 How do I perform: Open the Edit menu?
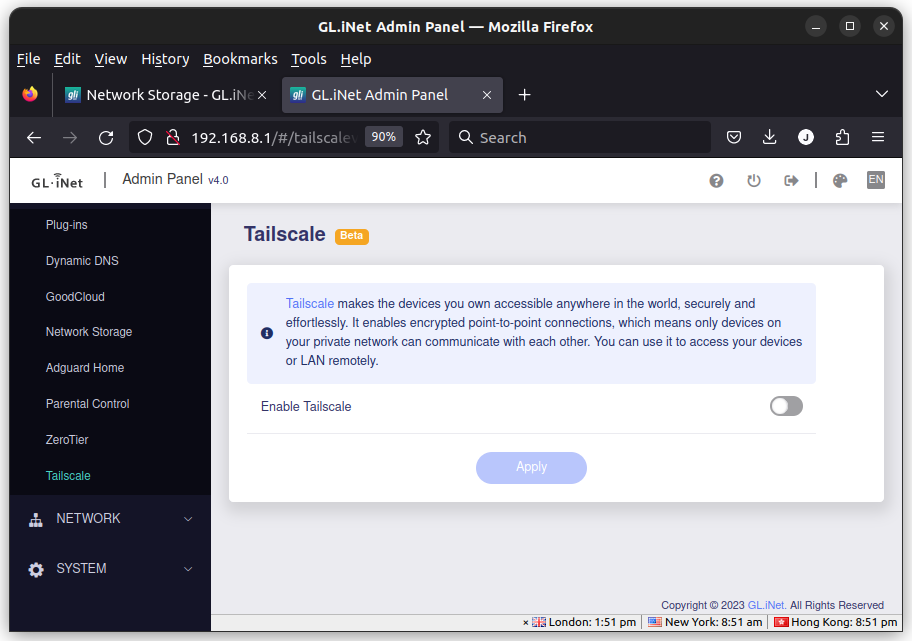coord(67,59)
